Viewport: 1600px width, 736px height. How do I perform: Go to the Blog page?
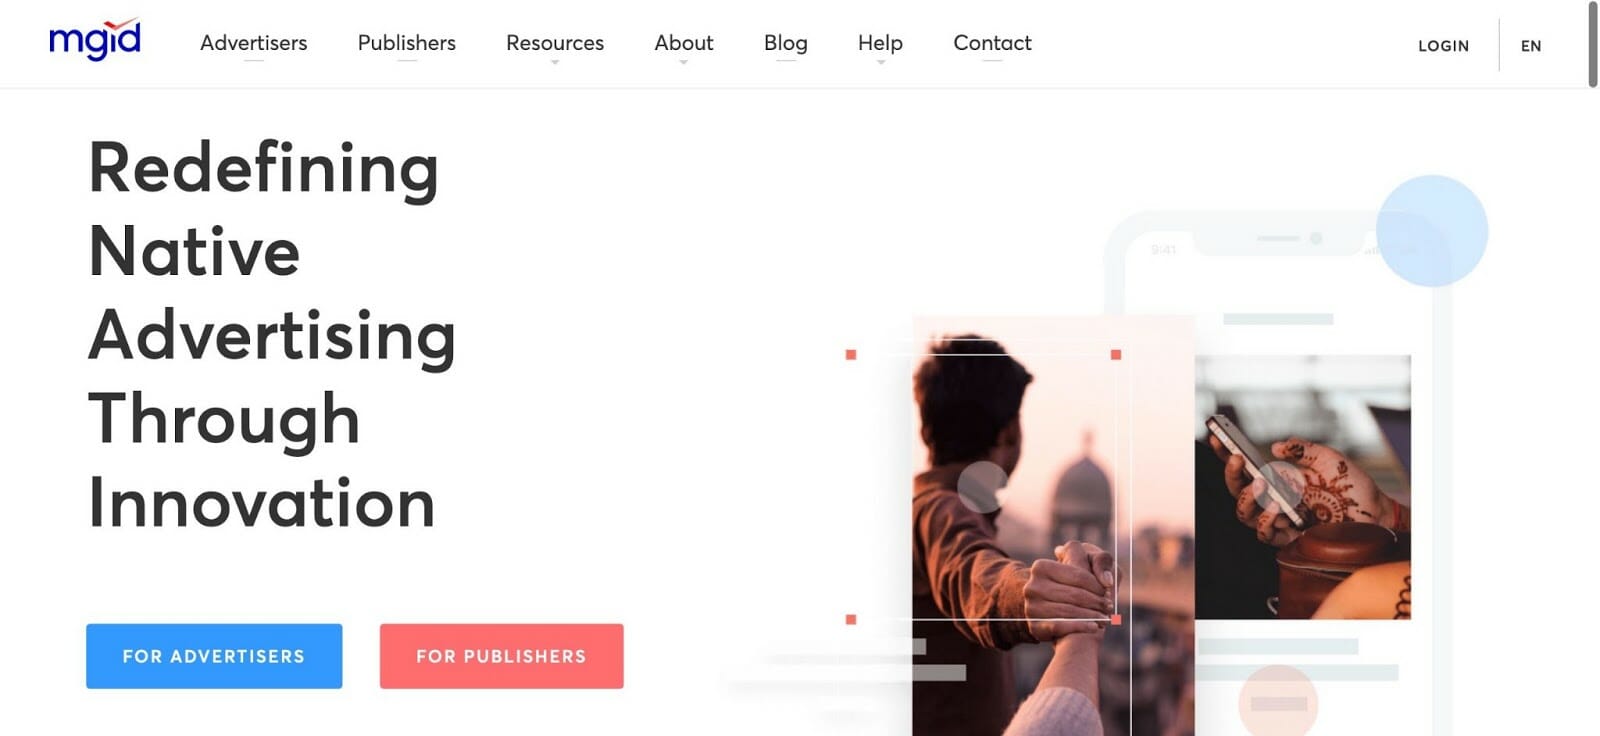[786, 43]
